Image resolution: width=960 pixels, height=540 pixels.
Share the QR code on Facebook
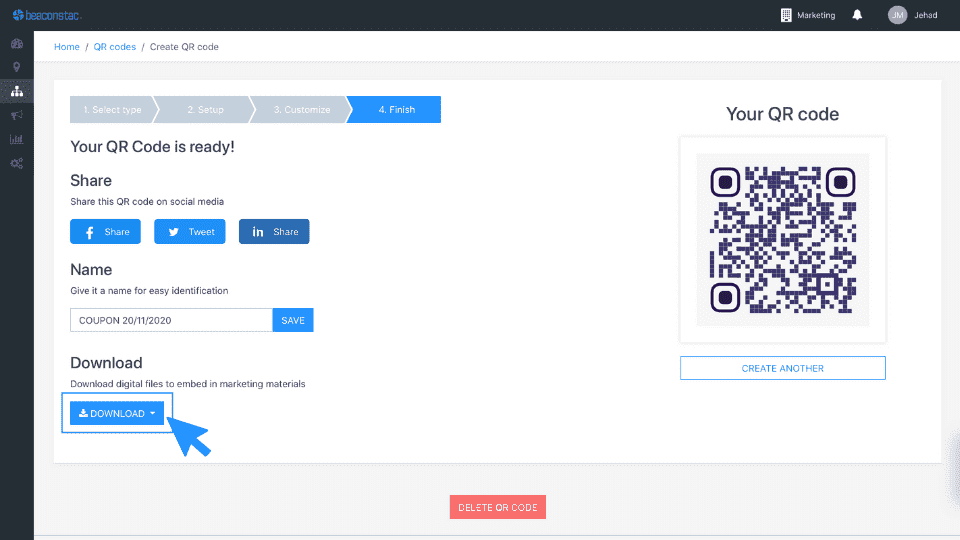pos(105,231)
